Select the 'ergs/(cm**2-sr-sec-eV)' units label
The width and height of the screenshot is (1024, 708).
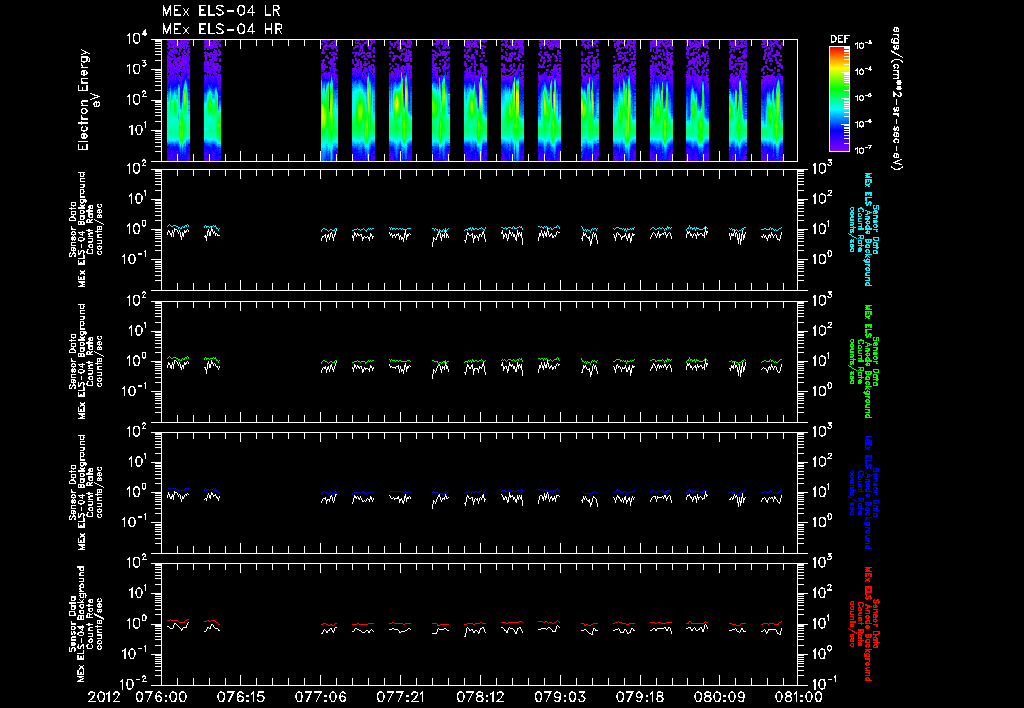click(897, 99)
